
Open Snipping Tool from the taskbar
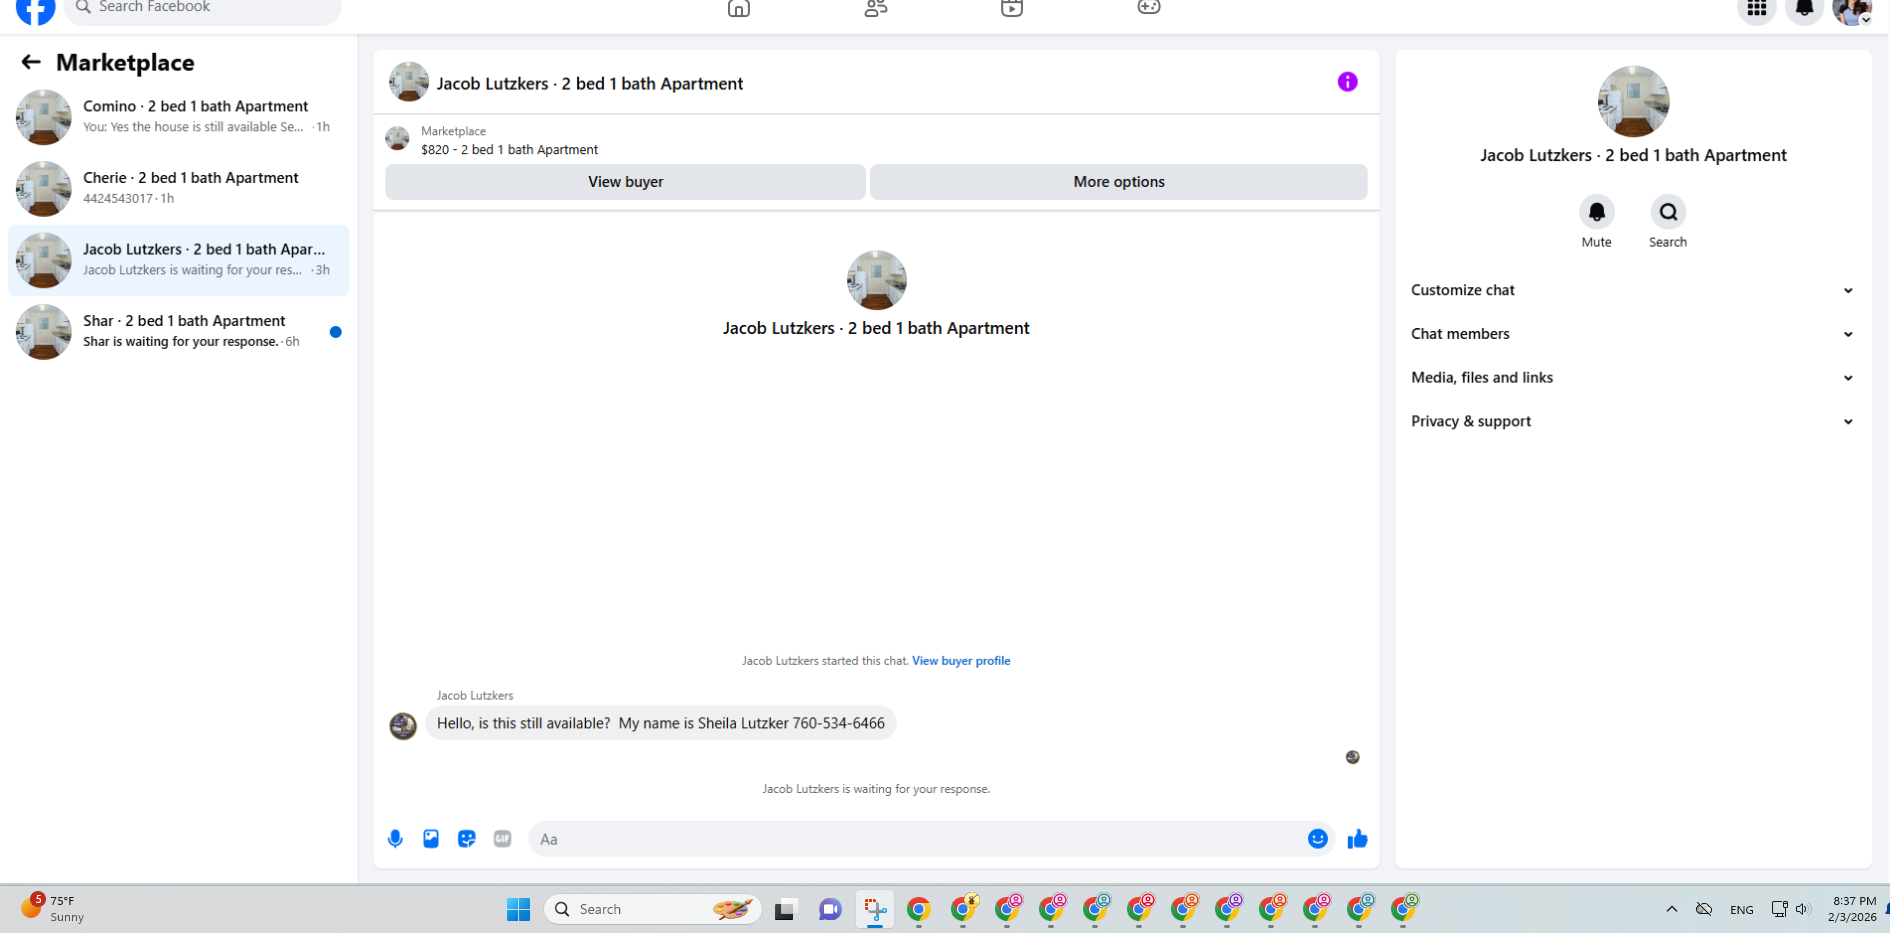coord(875,909)
